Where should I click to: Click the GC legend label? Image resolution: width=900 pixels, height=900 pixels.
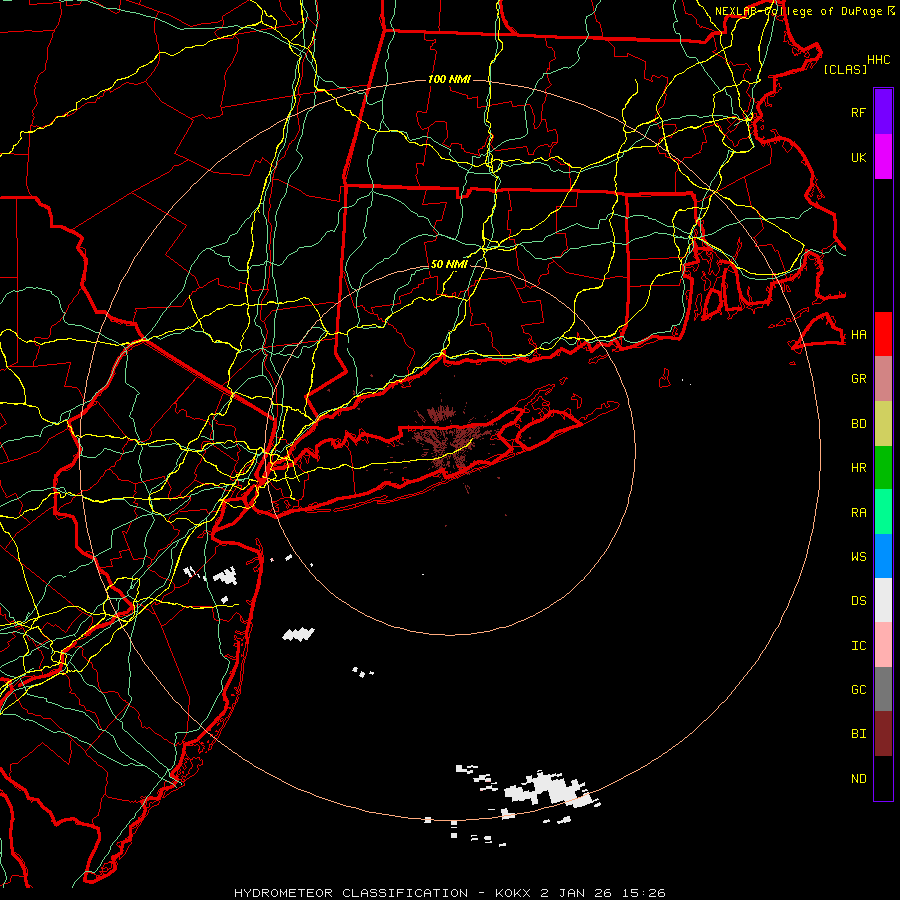pos(859,690)
